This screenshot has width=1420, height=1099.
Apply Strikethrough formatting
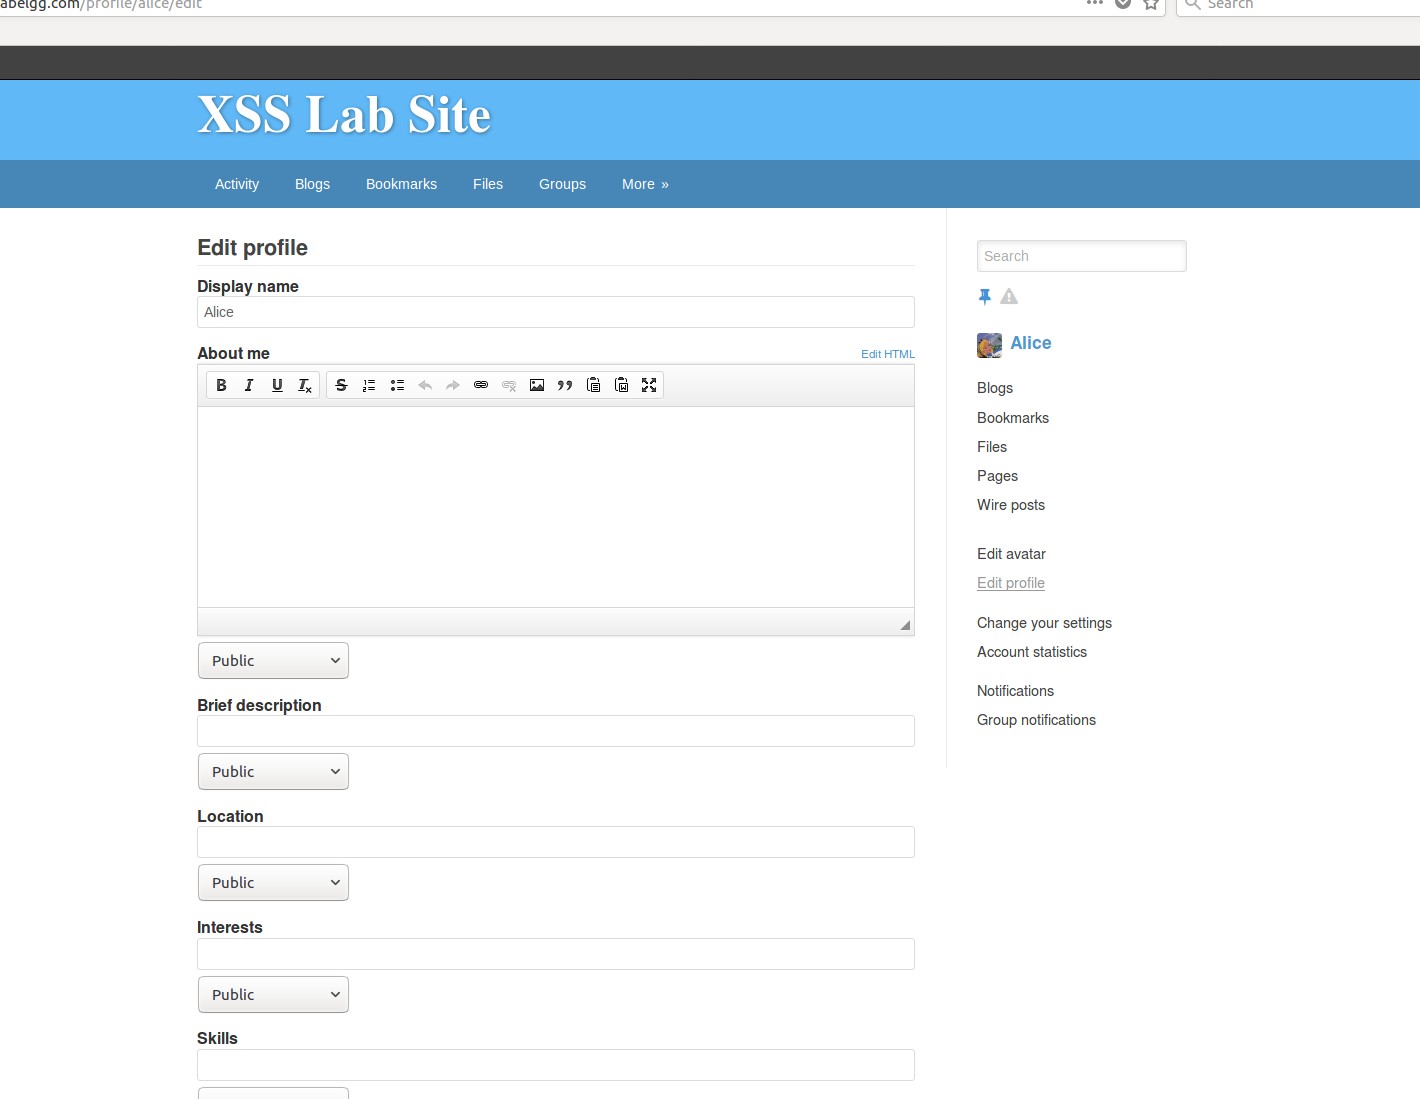(x=341, y=385)
